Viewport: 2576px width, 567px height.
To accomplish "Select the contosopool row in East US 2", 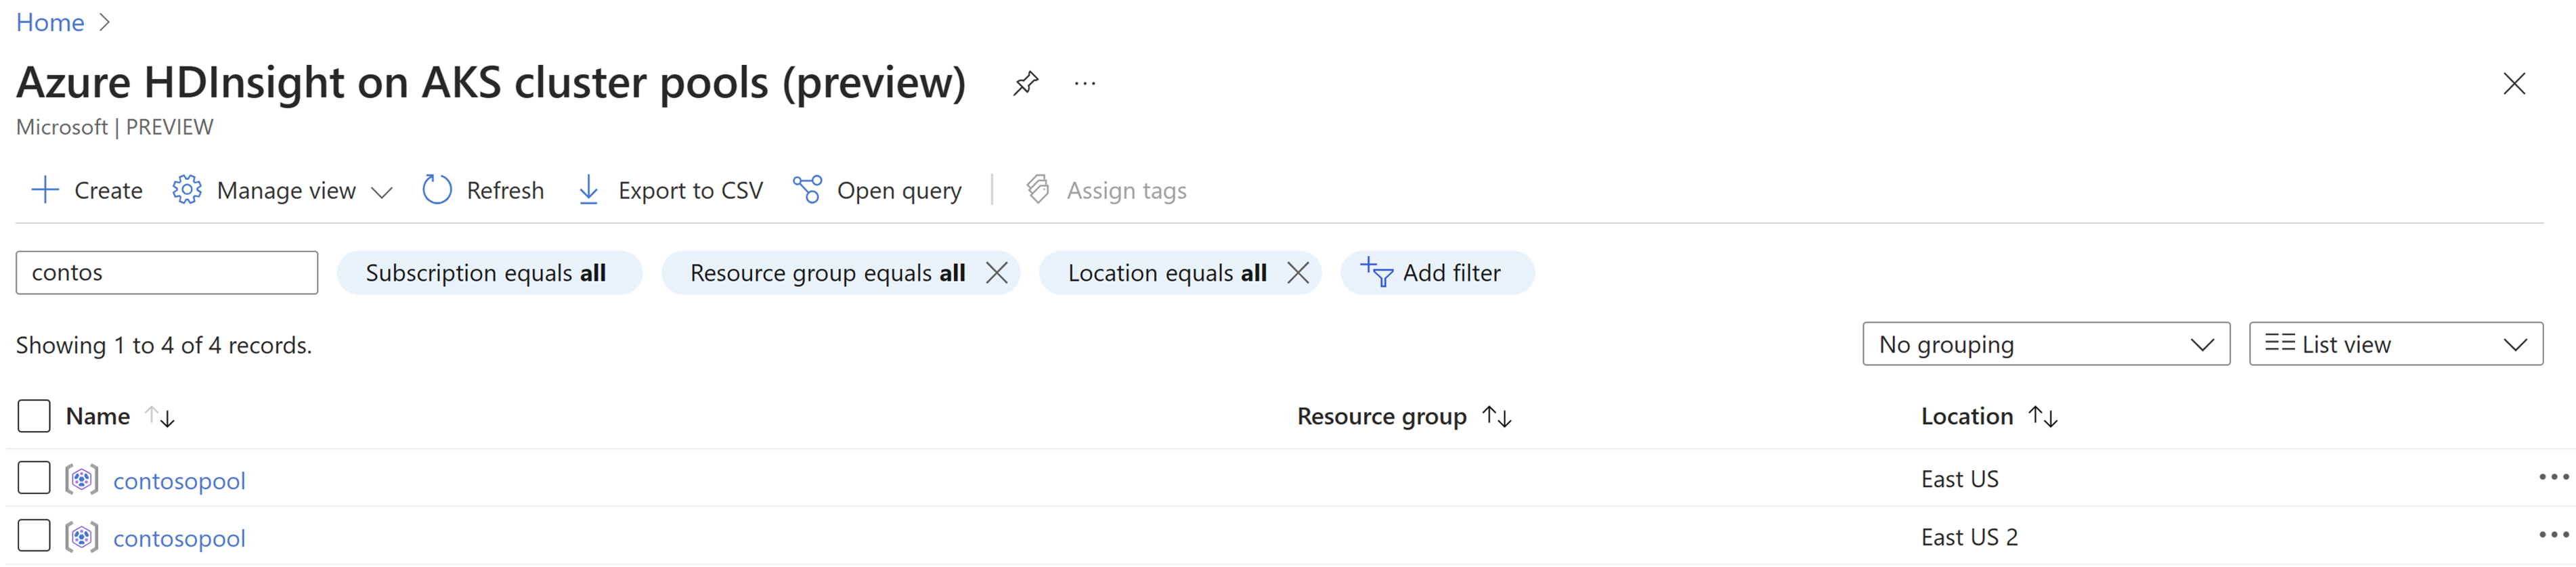I will [x=34, y=536].
